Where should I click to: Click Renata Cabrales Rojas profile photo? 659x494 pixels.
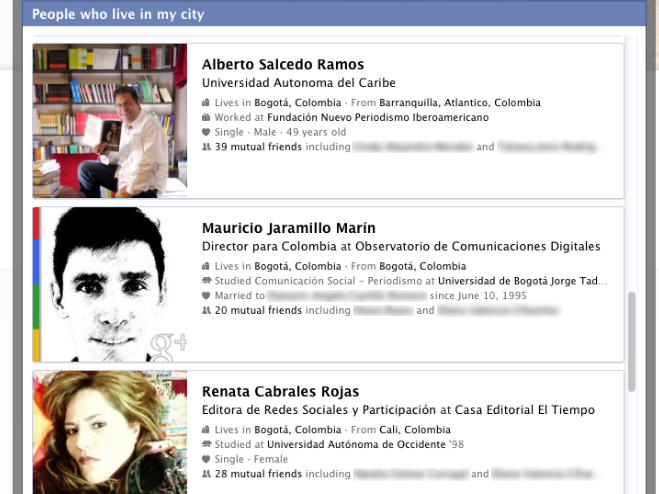pyautogui.click(x=110, y=432)
